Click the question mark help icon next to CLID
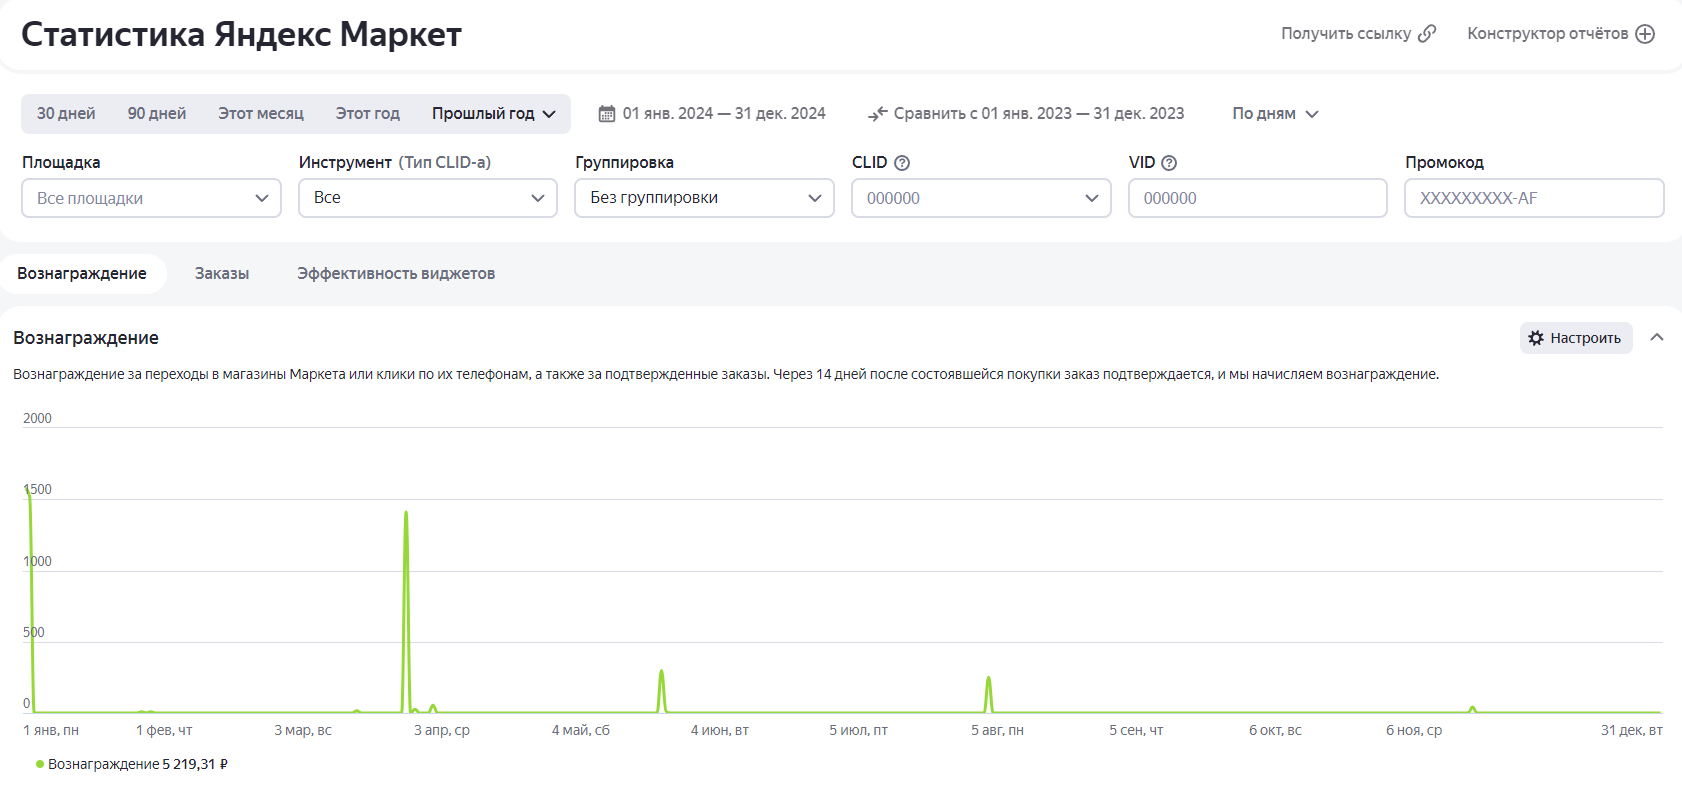The height and width of the screenshot is (790, 1682). click(902, 163)
